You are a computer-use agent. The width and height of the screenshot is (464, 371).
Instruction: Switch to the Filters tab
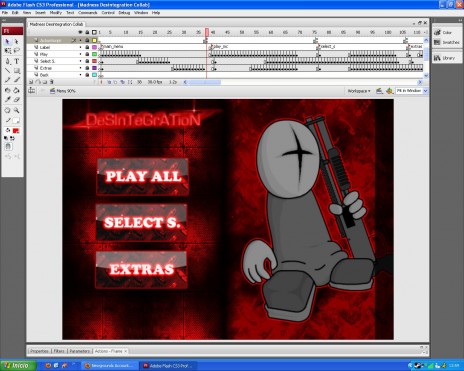[x=59, y=351]
